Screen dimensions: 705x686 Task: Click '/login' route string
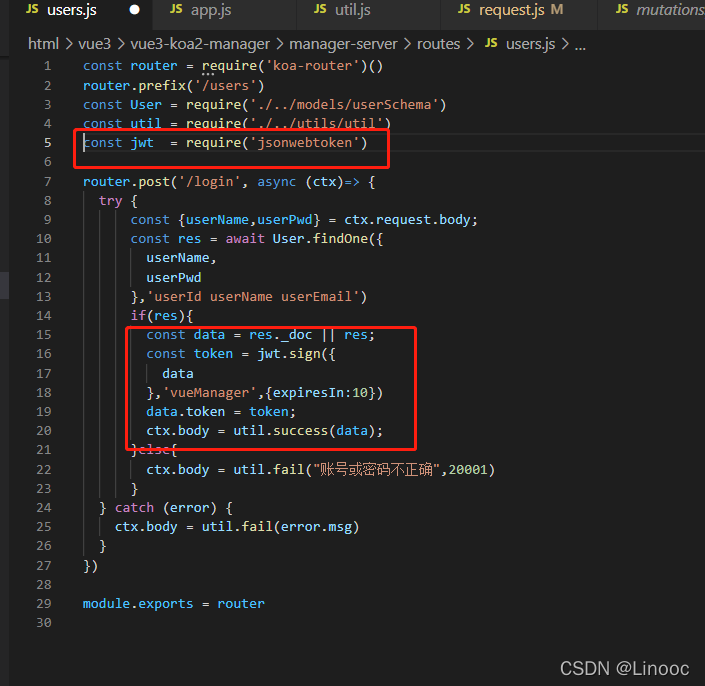210,182
